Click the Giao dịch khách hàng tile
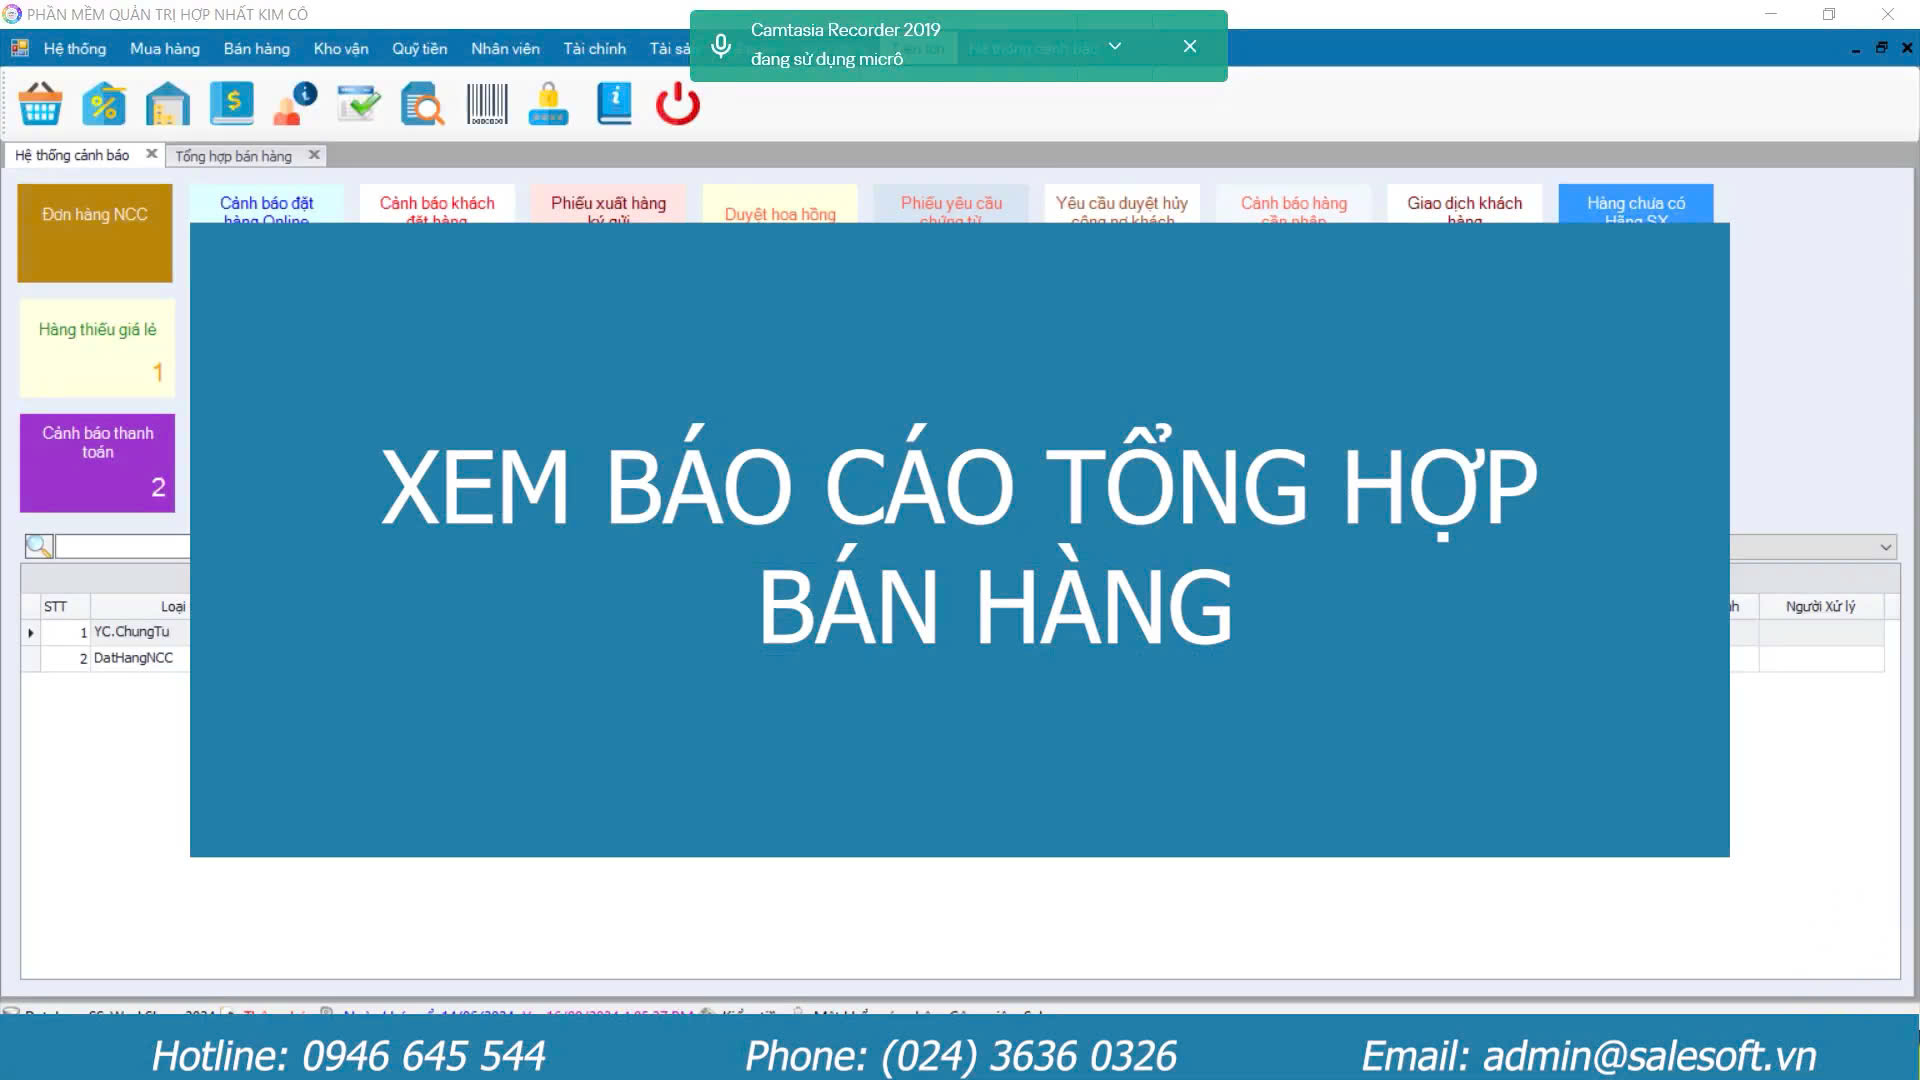The height and width of the screenshot is (1080, 1920). click(x=1465, y=204)
